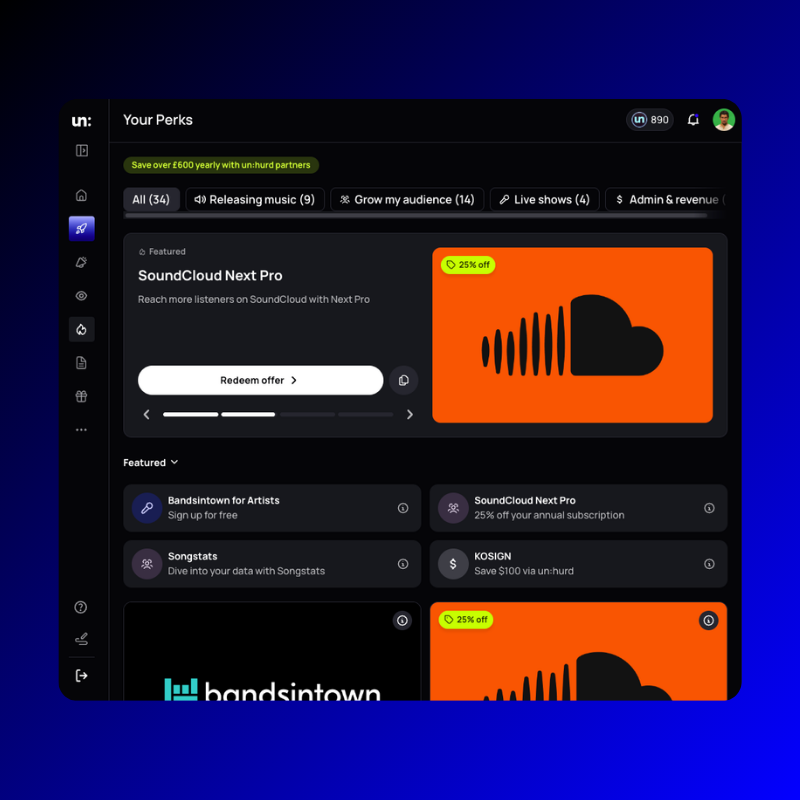Screen dimensions: 800x800
Task: Open the document icon in sidebar
Action: point(82,363)
